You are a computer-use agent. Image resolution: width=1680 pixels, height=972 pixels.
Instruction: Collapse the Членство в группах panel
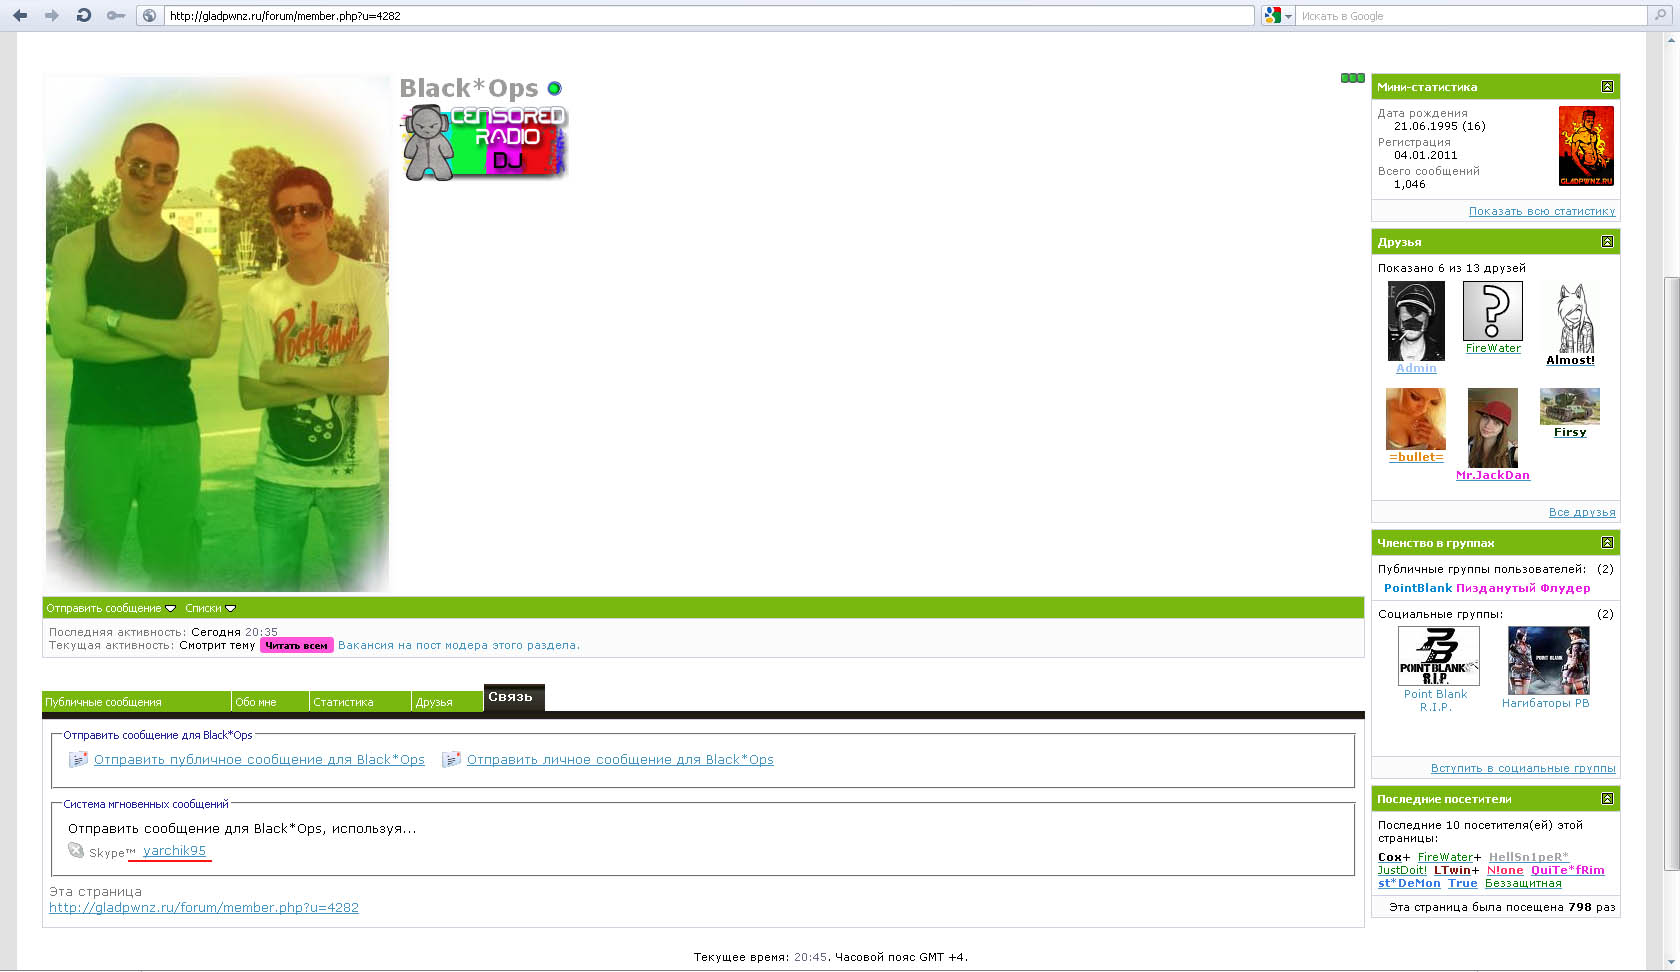[1607, 543]
